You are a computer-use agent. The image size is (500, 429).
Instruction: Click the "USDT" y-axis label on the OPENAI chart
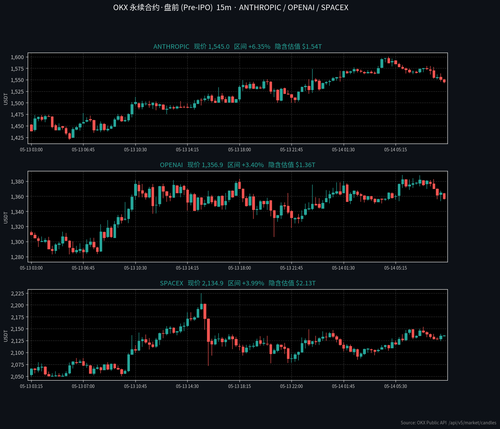click(x=5, y=217)
